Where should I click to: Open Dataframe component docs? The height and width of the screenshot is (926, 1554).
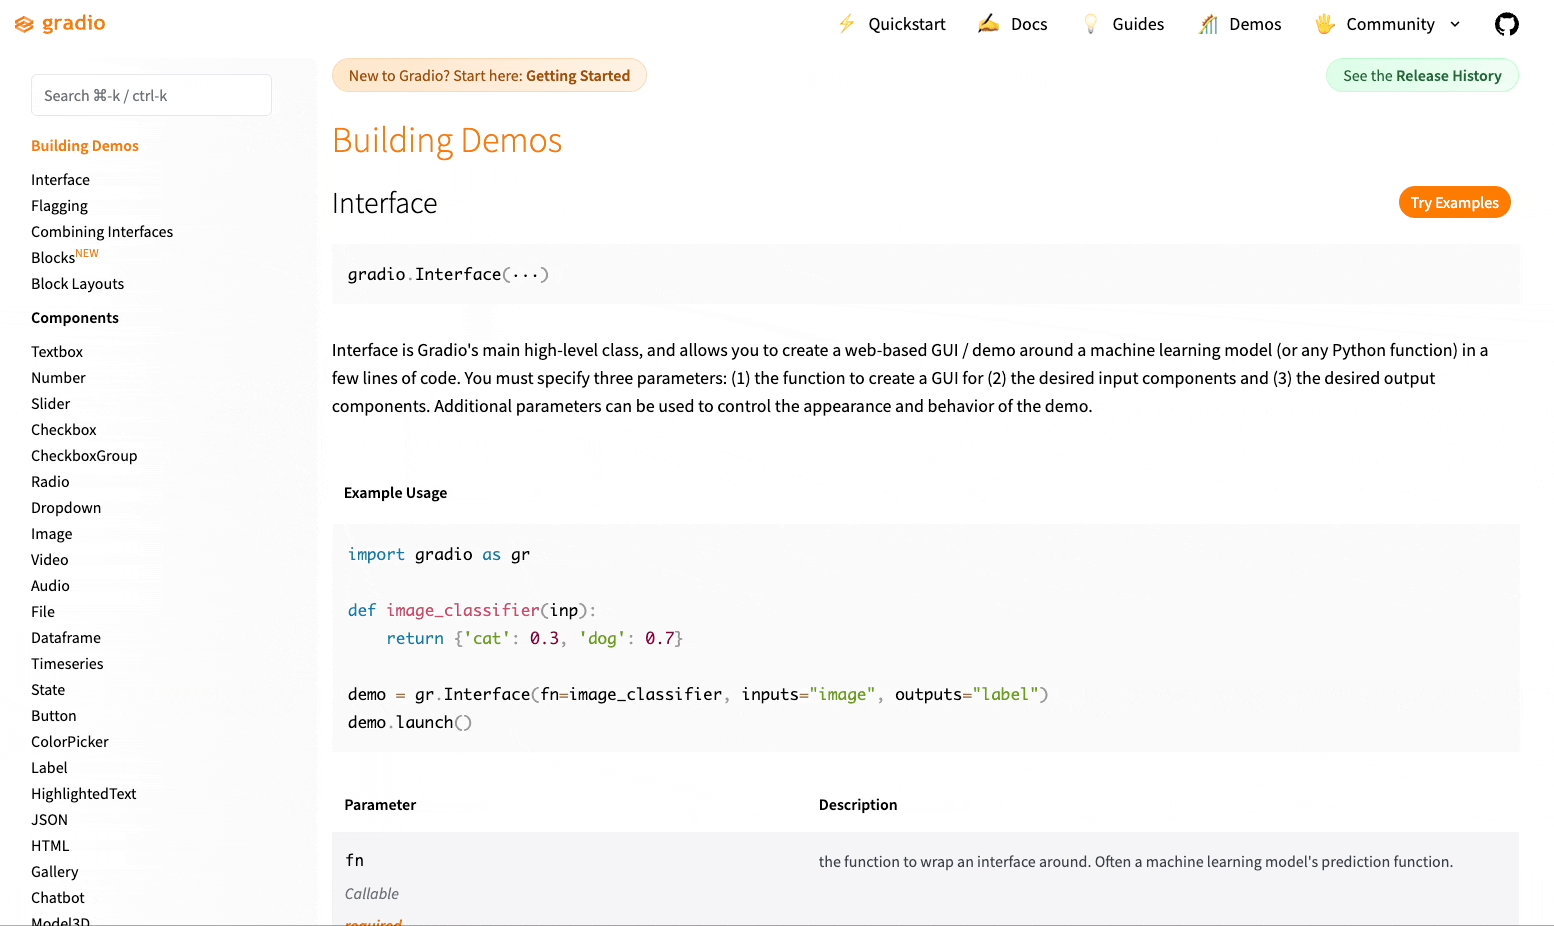click(66, 638)
